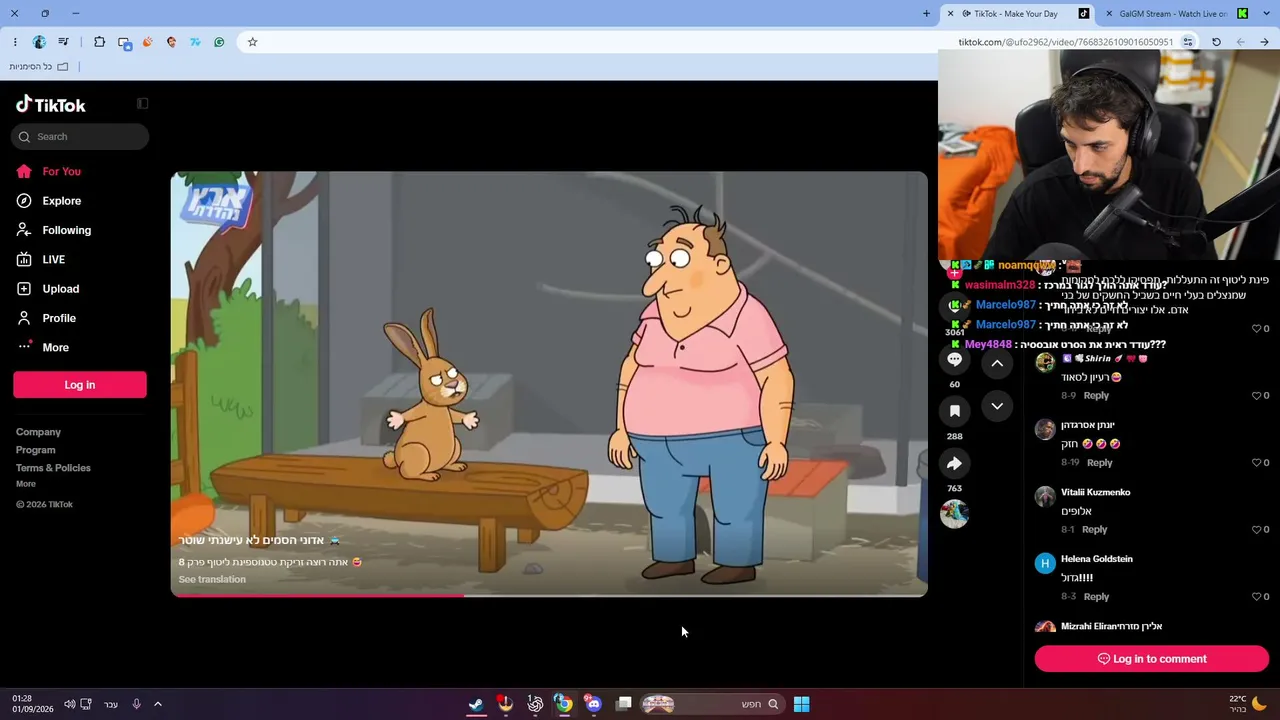
Task: Reply to Helena Goldstein's comment
Action: click(1096, 597)
